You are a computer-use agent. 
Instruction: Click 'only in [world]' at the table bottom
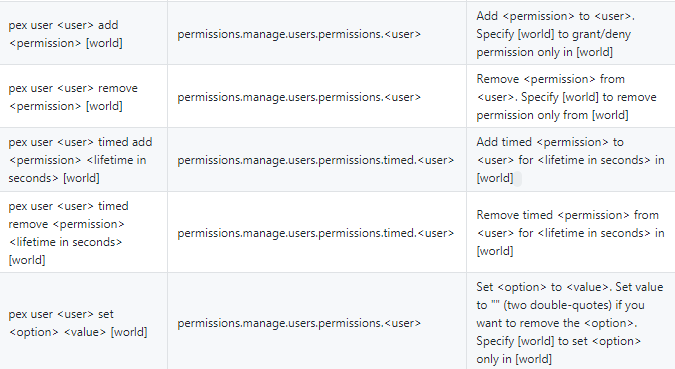(x=514, y=359)
